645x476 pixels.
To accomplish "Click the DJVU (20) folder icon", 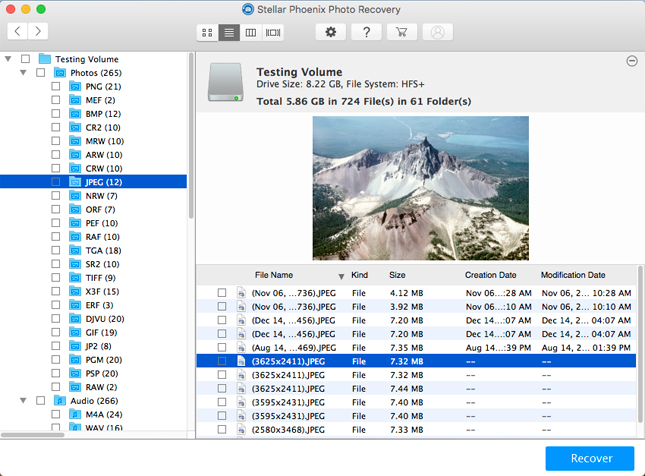I will pyautogui.click(x=75, y=319).
